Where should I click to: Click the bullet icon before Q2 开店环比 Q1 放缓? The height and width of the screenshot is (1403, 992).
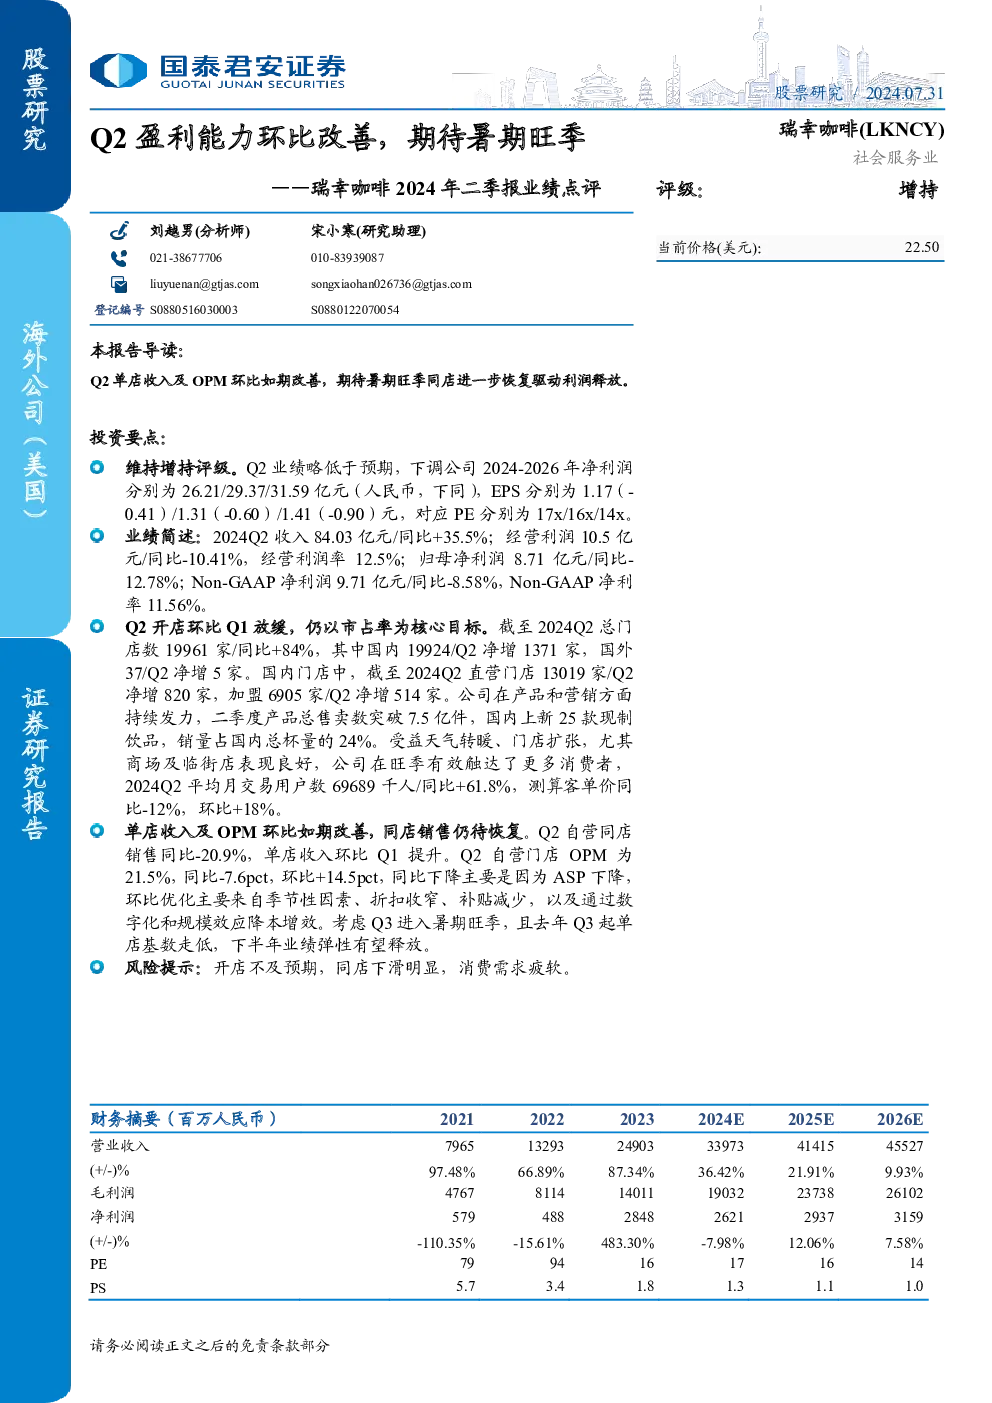coord(97,626)
